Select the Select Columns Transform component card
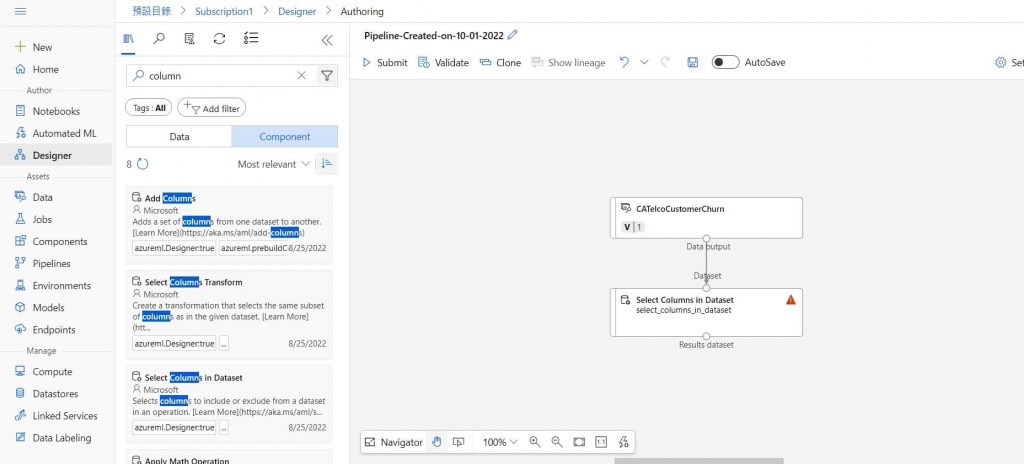This screenshot has width=1024, height=464. [x=229, y=314]
